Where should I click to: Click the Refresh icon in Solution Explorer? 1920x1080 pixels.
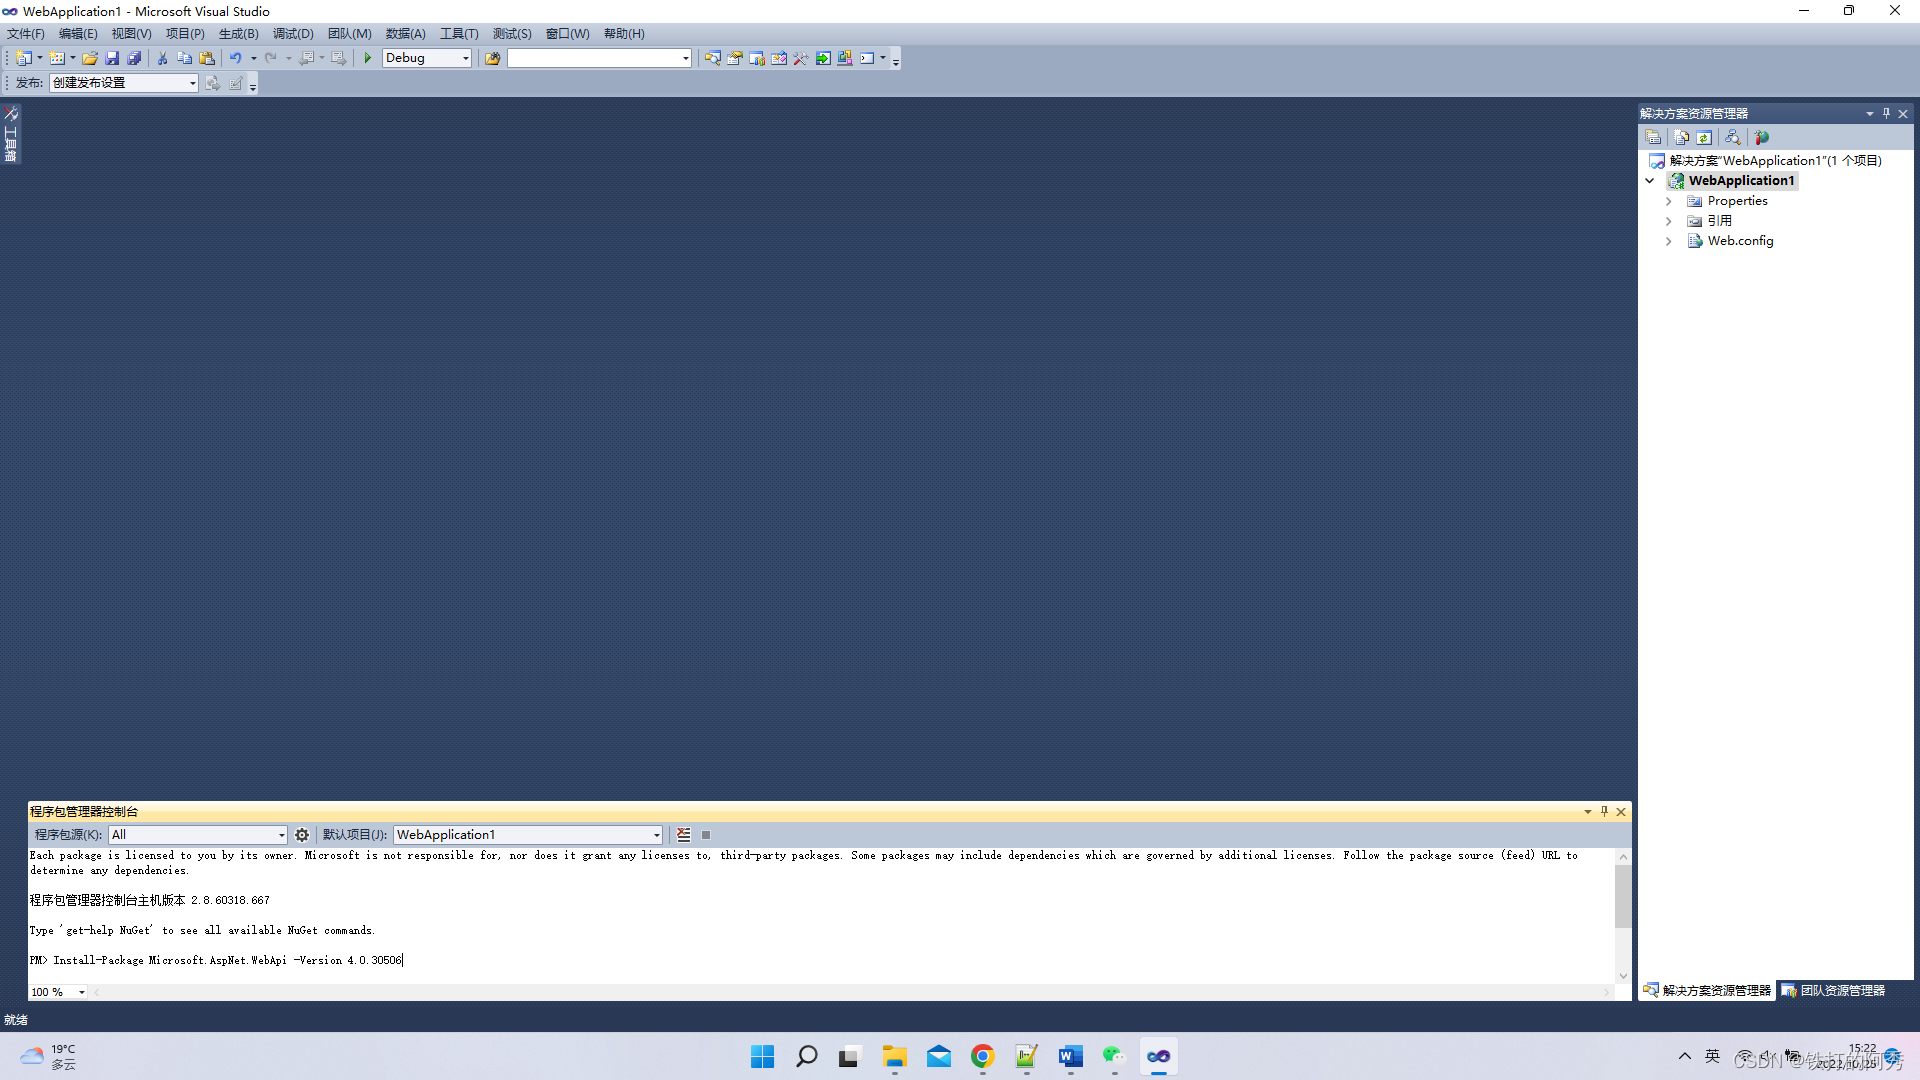1705,137
